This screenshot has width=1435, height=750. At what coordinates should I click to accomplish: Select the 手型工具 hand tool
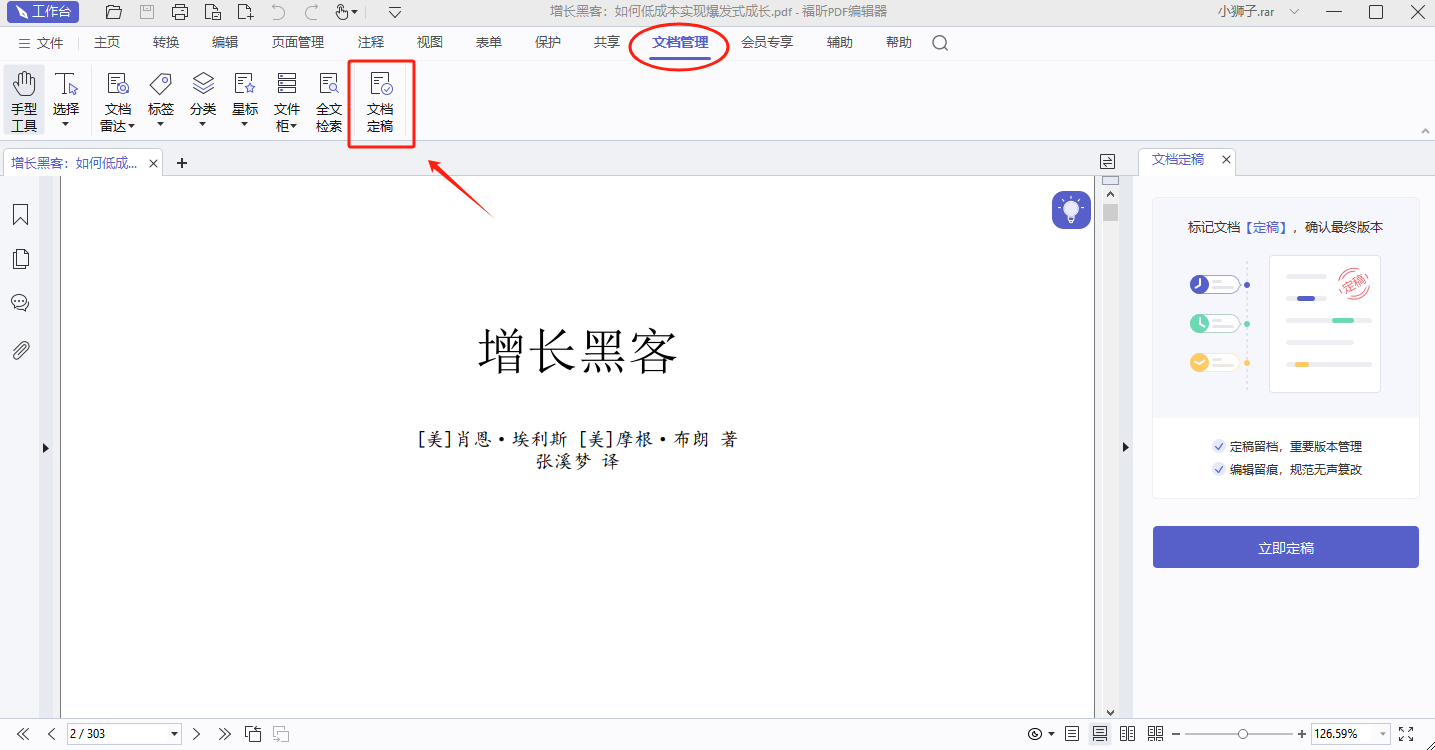(x=24, y=102)
